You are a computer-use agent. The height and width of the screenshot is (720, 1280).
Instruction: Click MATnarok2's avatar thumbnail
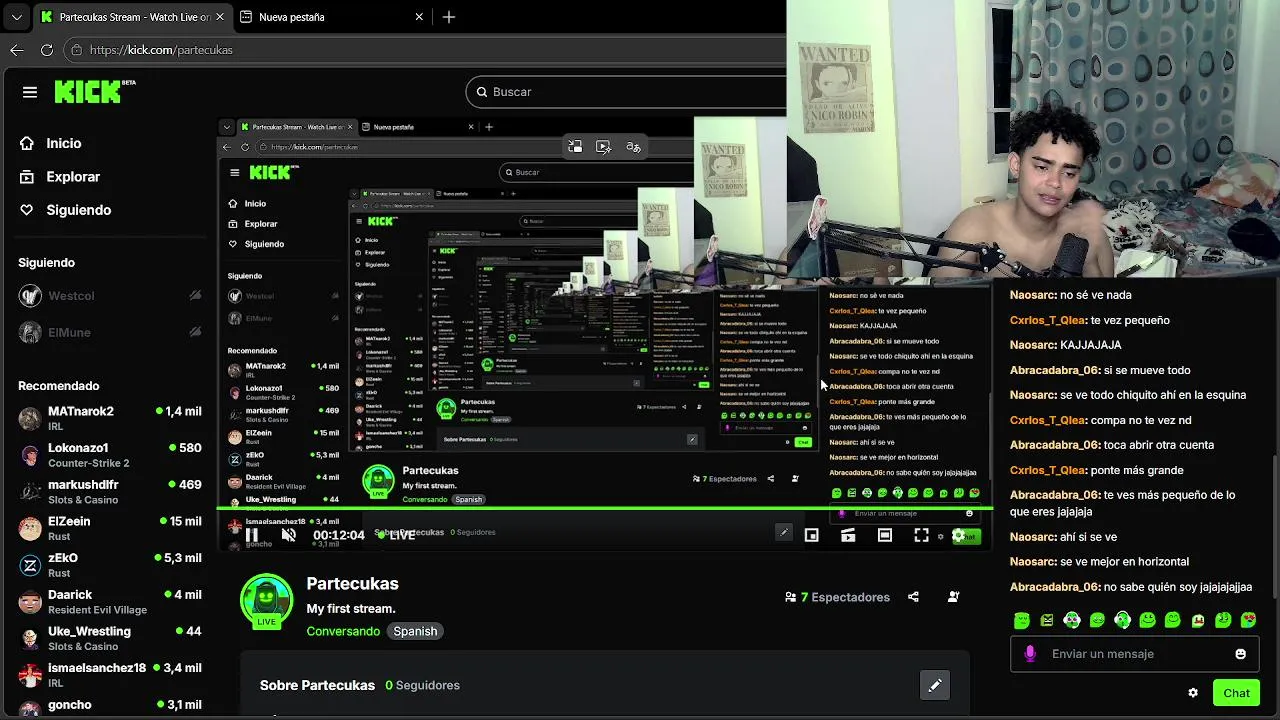tap(30, 418)
